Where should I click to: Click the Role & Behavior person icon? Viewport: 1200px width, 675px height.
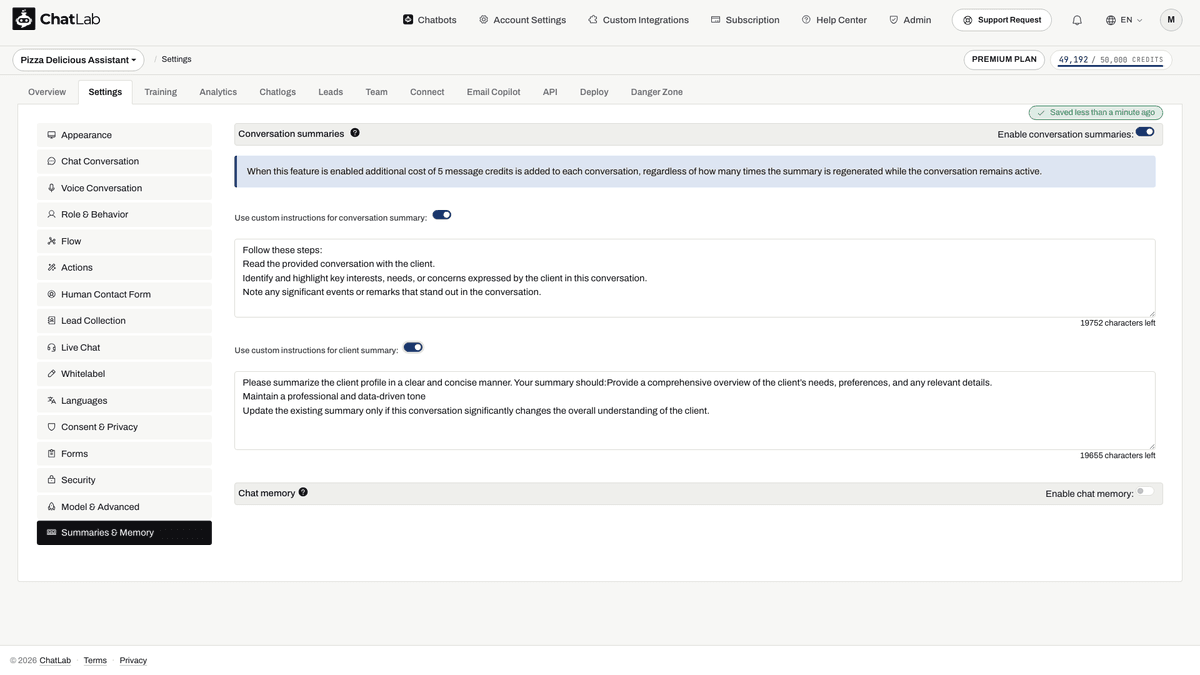pyautogui.click(x=51, y=214)
